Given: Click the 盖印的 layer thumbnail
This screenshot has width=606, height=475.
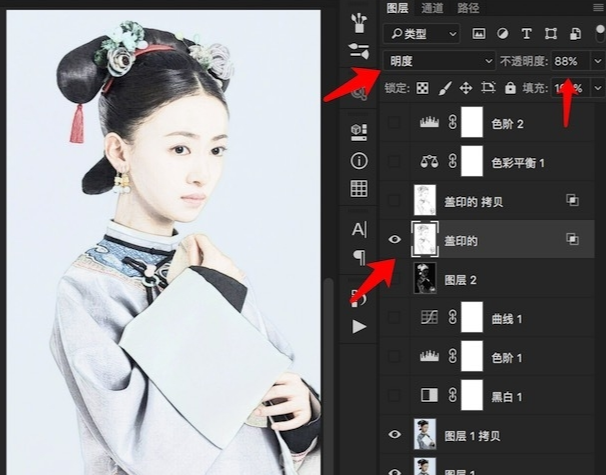Looking at the screenshot, I should tap(425, 239).
